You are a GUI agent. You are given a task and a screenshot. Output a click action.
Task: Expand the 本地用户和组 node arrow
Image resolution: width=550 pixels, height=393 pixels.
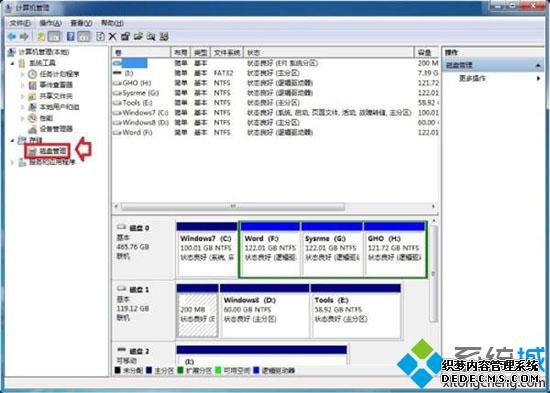(23, 107)
